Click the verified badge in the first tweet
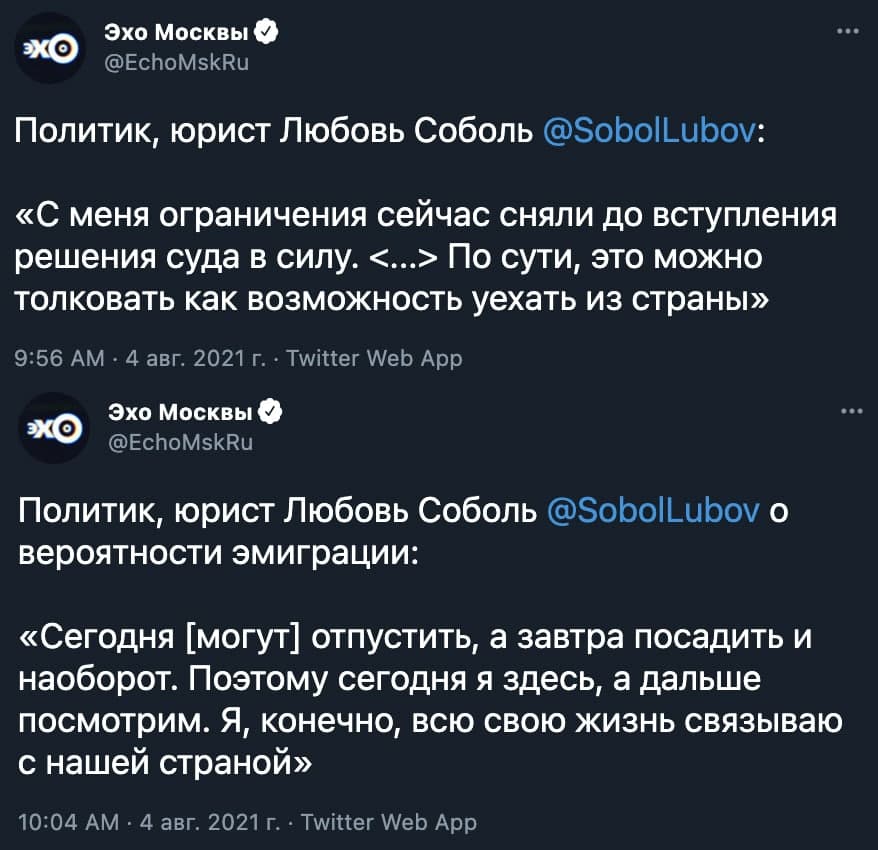 click(x=266, y=33)
